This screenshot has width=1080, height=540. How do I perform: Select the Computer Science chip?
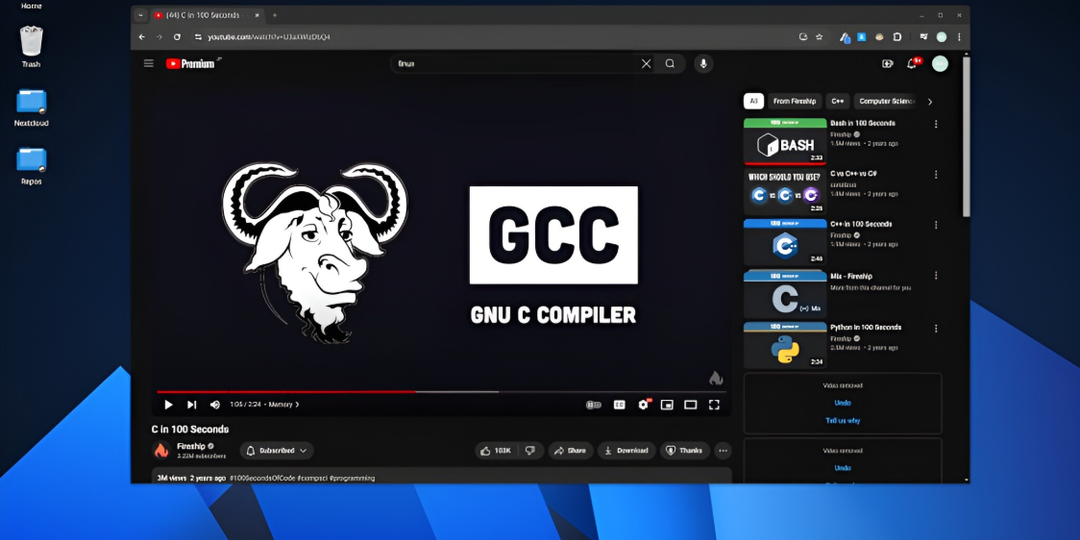(x=886, y=101)
